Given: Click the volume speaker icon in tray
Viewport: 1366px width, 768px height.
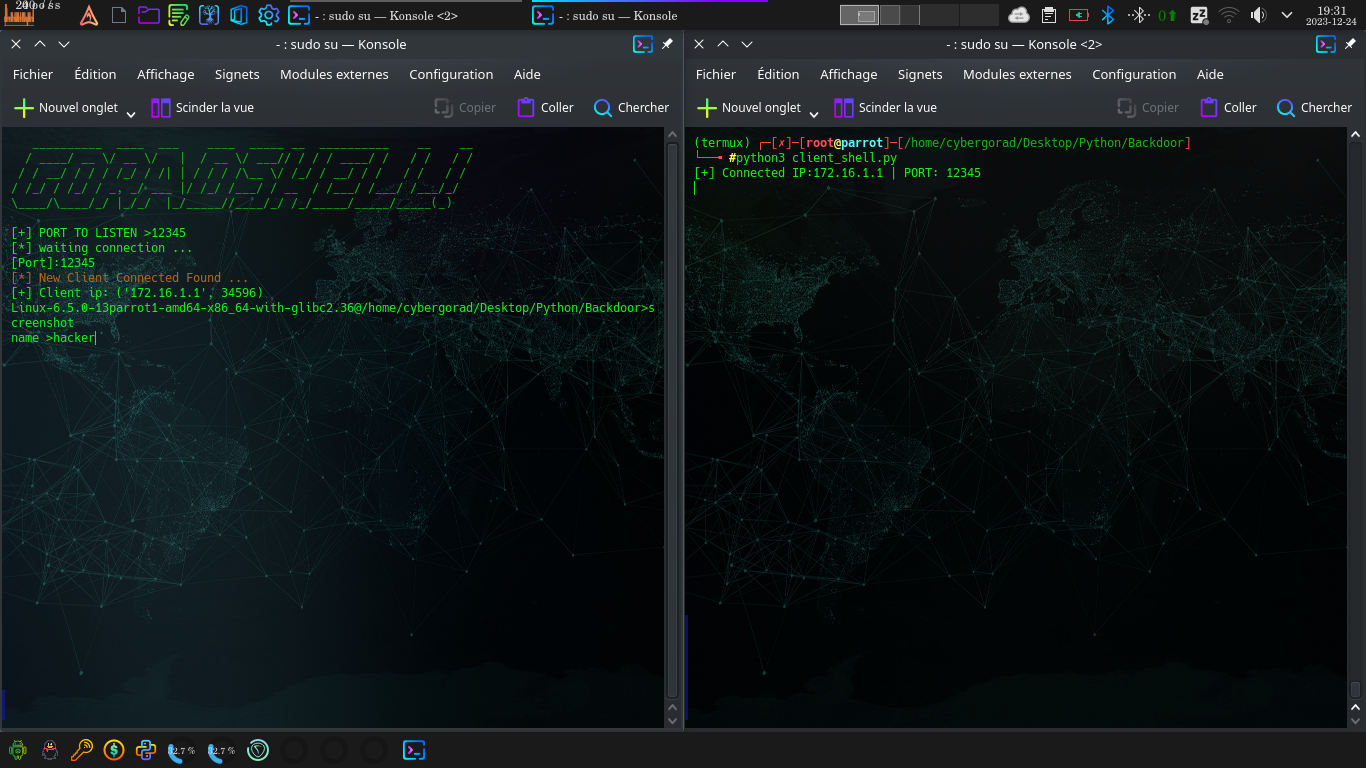Looking at the screenshot, I should [x=1258, y=15].
